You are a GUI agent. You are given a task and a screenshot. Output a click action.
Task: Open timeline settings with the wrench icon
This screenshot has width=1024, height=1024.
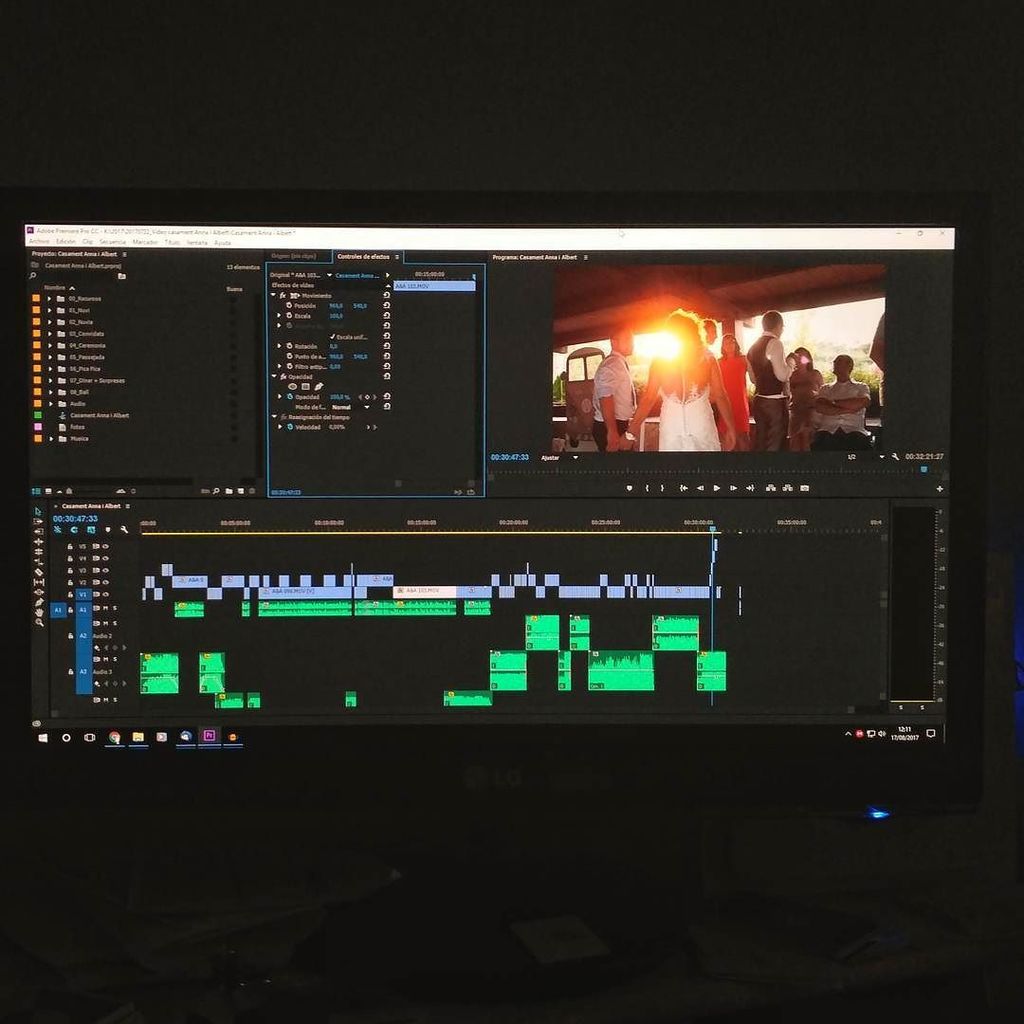125,531
